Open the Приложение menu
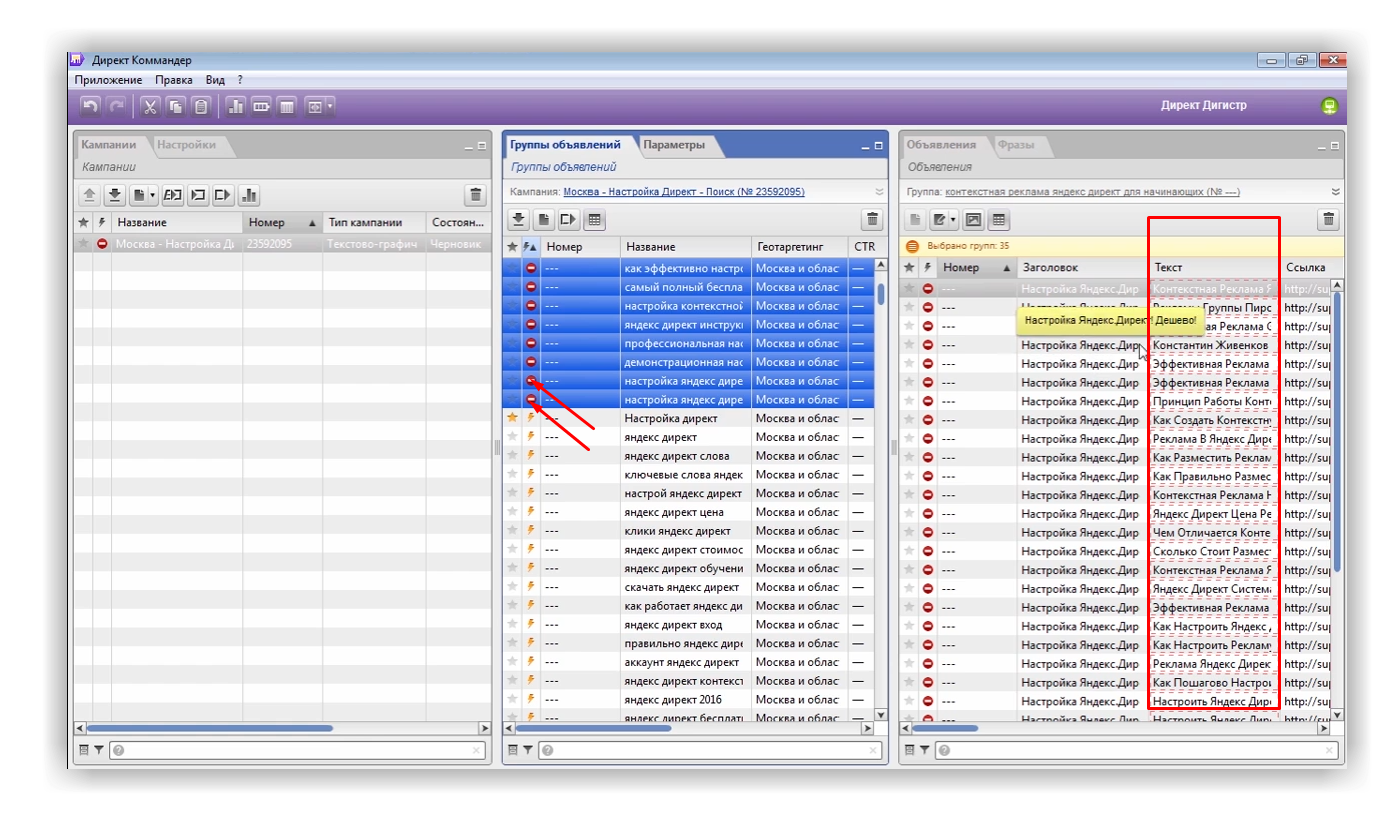The height and width of the screenshot is (820, 1400). pos(108,80)
